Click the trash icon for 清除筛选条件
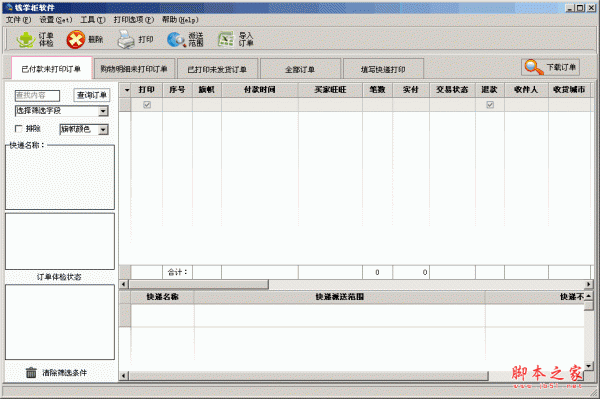 coord(31,372)
